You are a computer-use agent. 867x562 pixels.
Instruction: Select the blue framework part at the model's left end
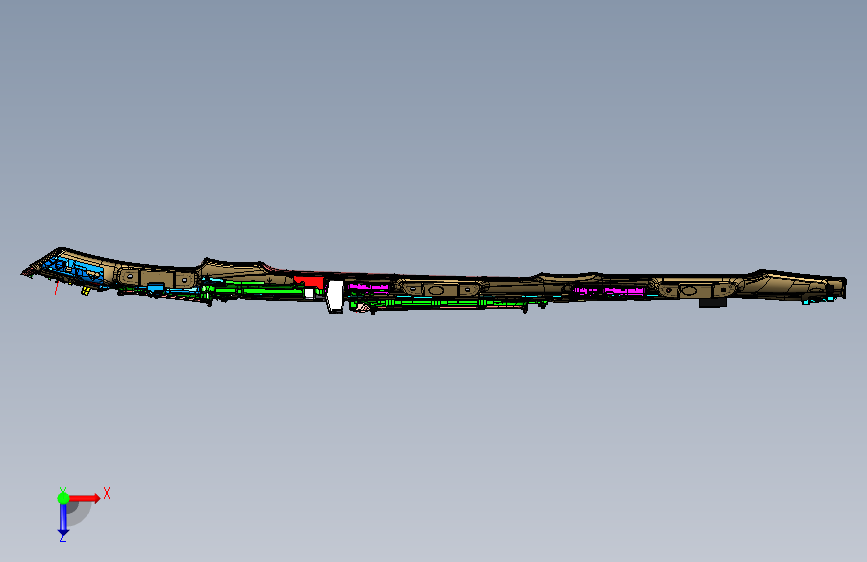[75, 269]
